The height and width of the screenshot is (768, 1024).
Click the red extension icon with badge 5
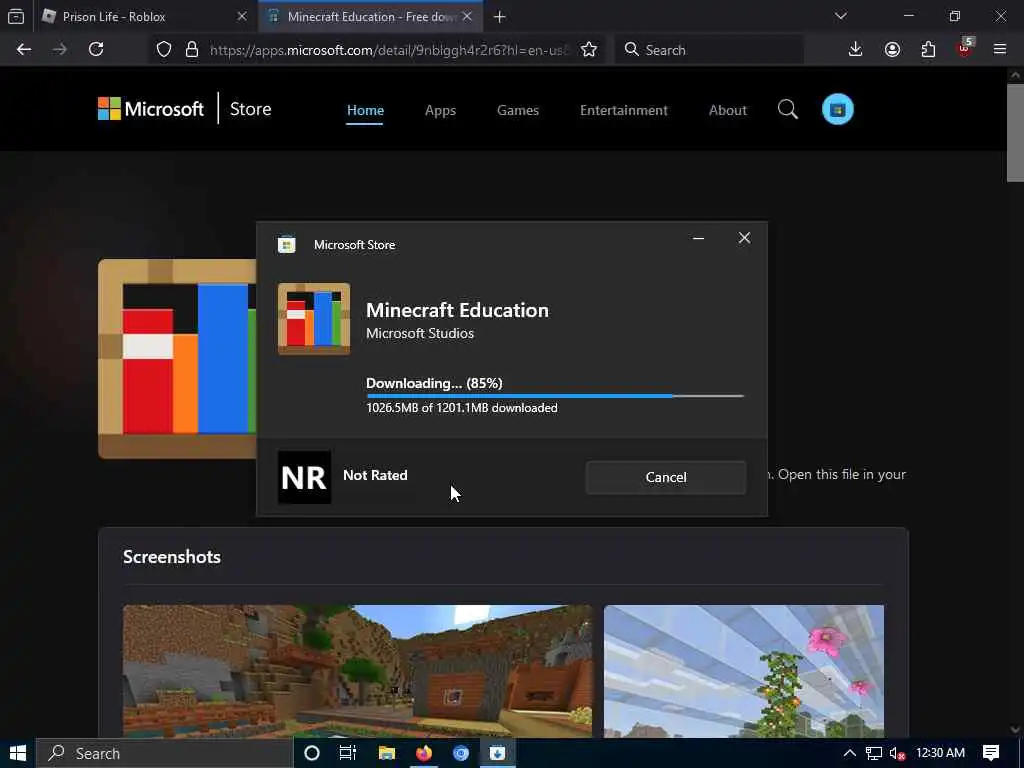click(965, 48)
